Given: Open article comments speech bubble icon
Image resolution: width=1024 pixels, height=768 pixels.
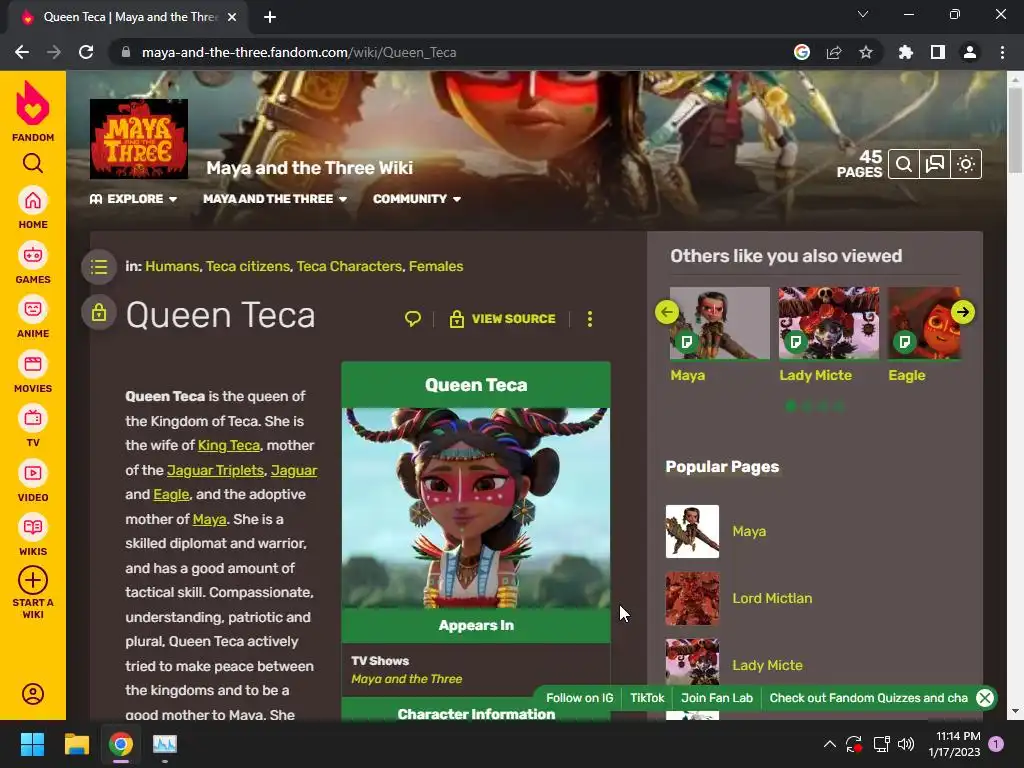Looking at the screenshot, I should [x=413, y=319].
